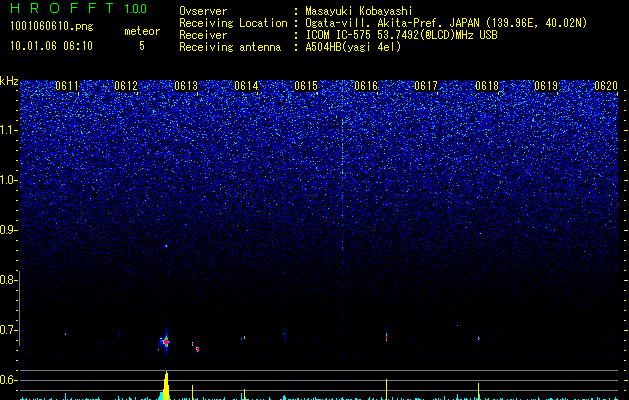Image resolution: width=629 pixels, height=400 pixels.
Task: Select the filename 1001060610.png
Action: [x=52, y=26]
